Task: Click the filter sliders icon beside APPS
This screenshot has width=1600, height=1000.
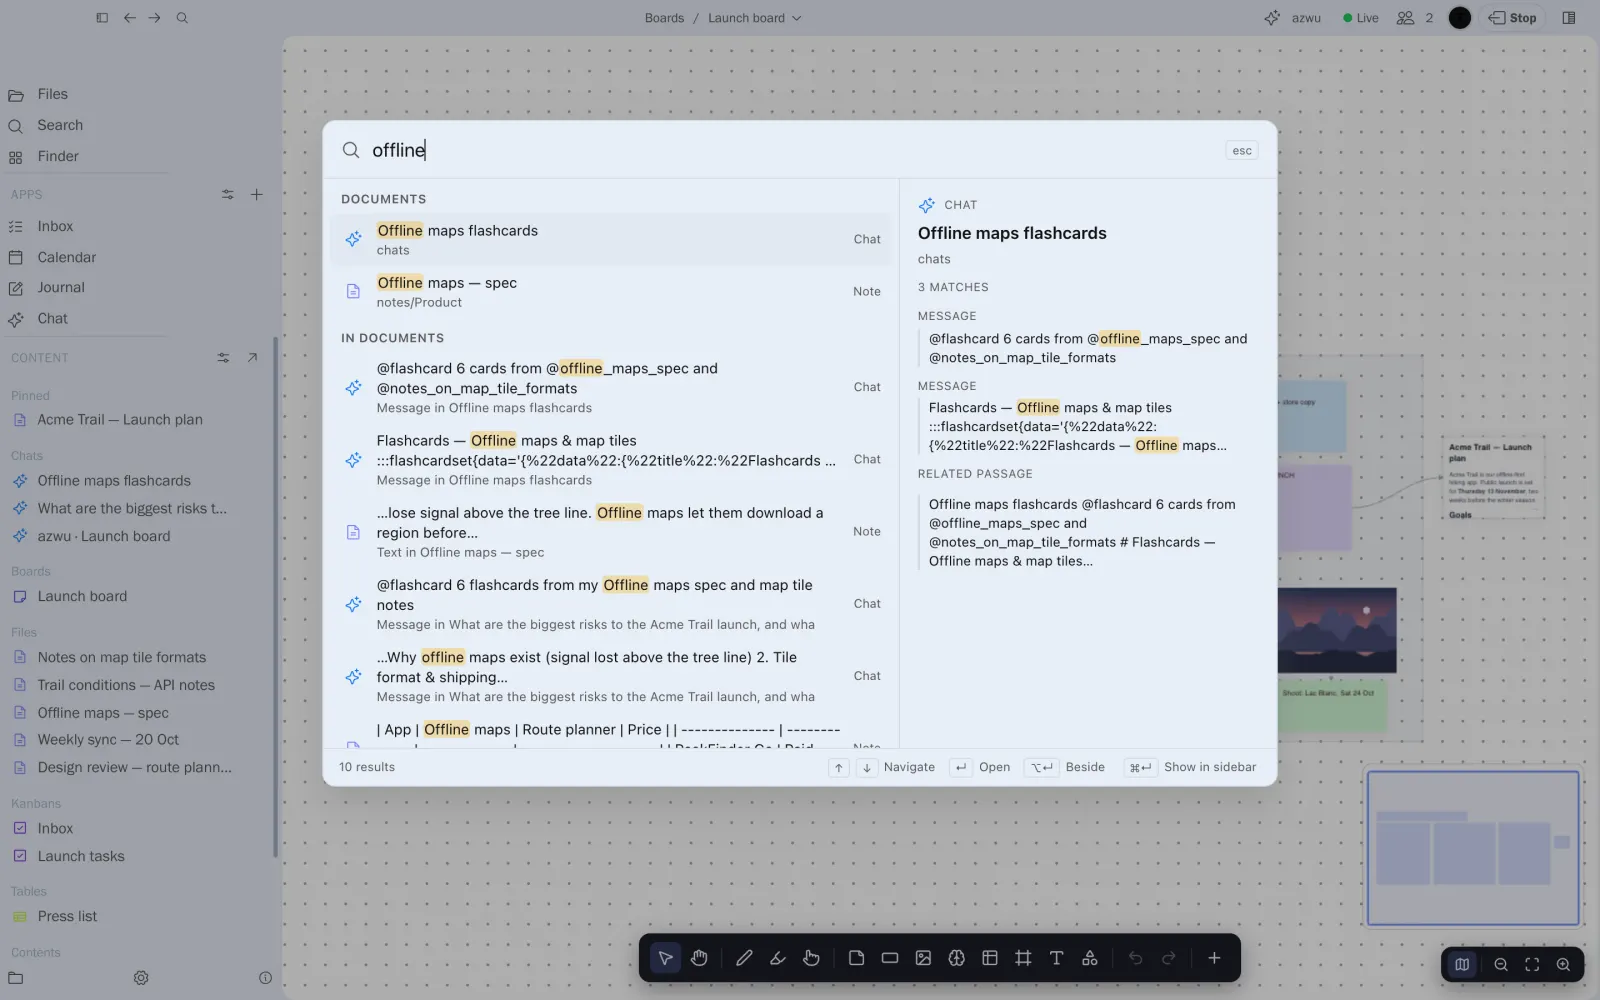Action: click(227, 194)
